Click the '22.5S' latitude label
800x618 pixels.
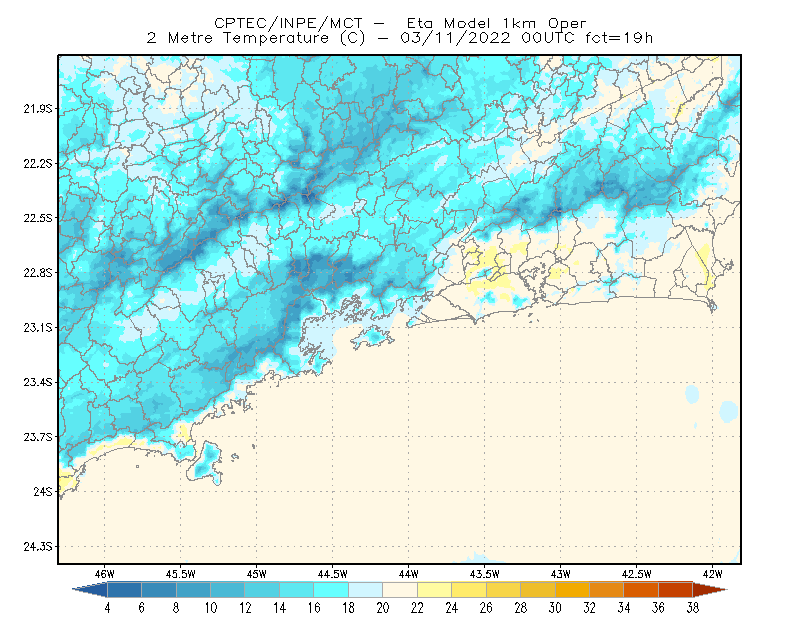pos(38,218)
